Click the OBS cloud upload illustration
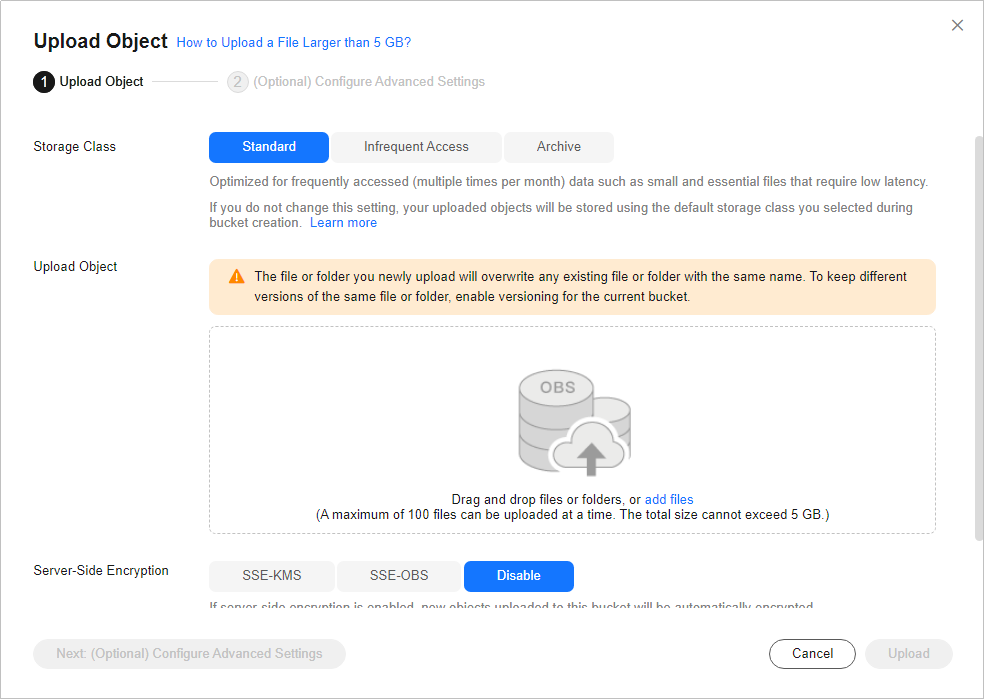The image size is (984, 699). [574, 422]
